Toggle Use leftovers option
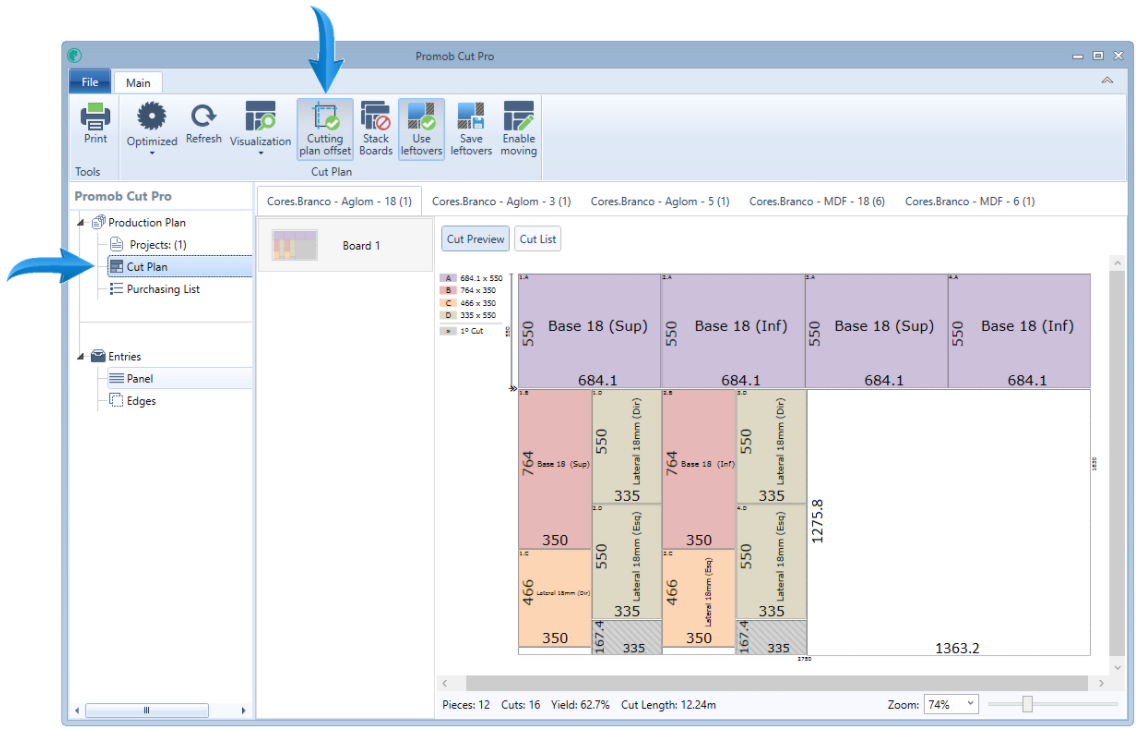Viewport: 1136px width, 730px height. coord(421,129)
